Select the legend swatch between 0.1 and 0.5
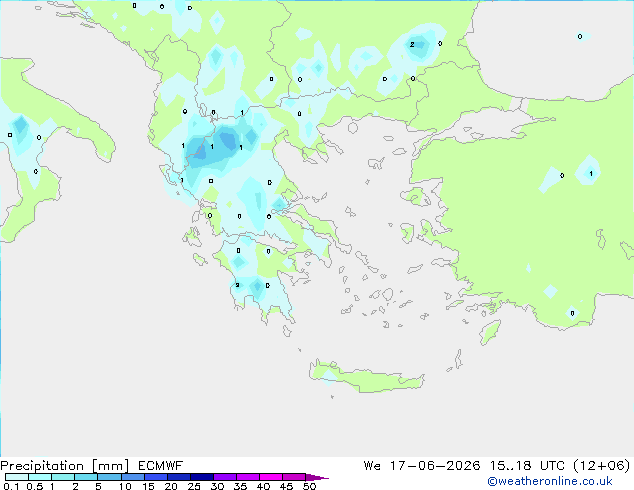Image resolution: width=634 pixels, height=490 pixels. click(17, 477)
